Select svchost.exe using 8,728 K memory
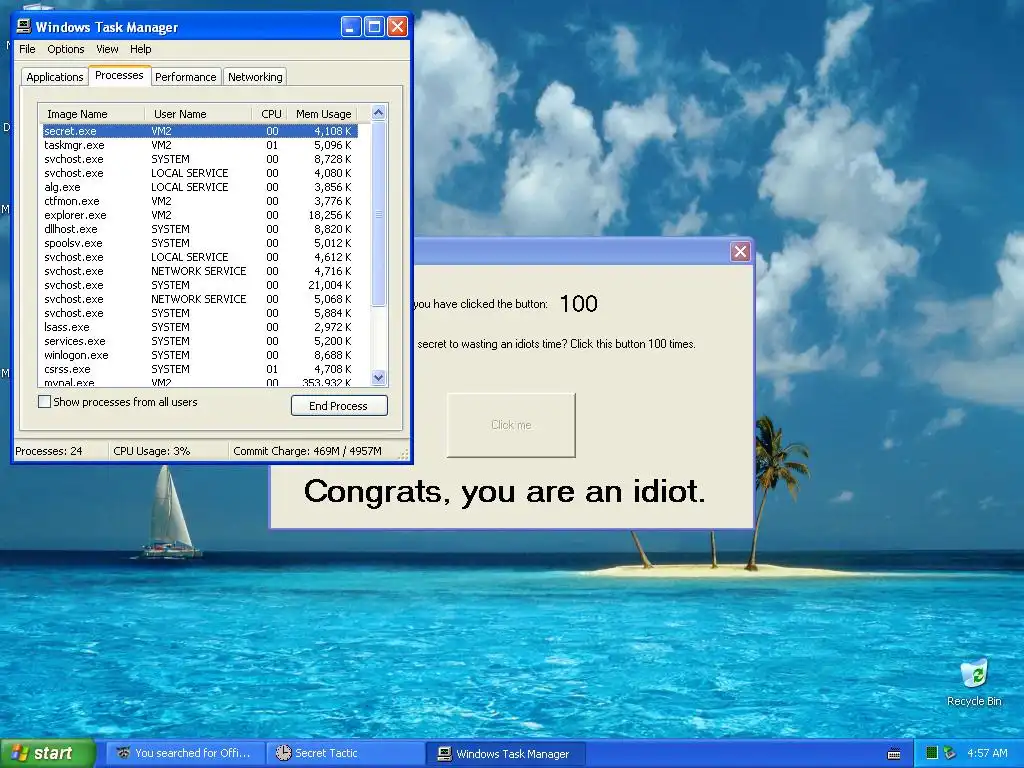 point(200,159)
